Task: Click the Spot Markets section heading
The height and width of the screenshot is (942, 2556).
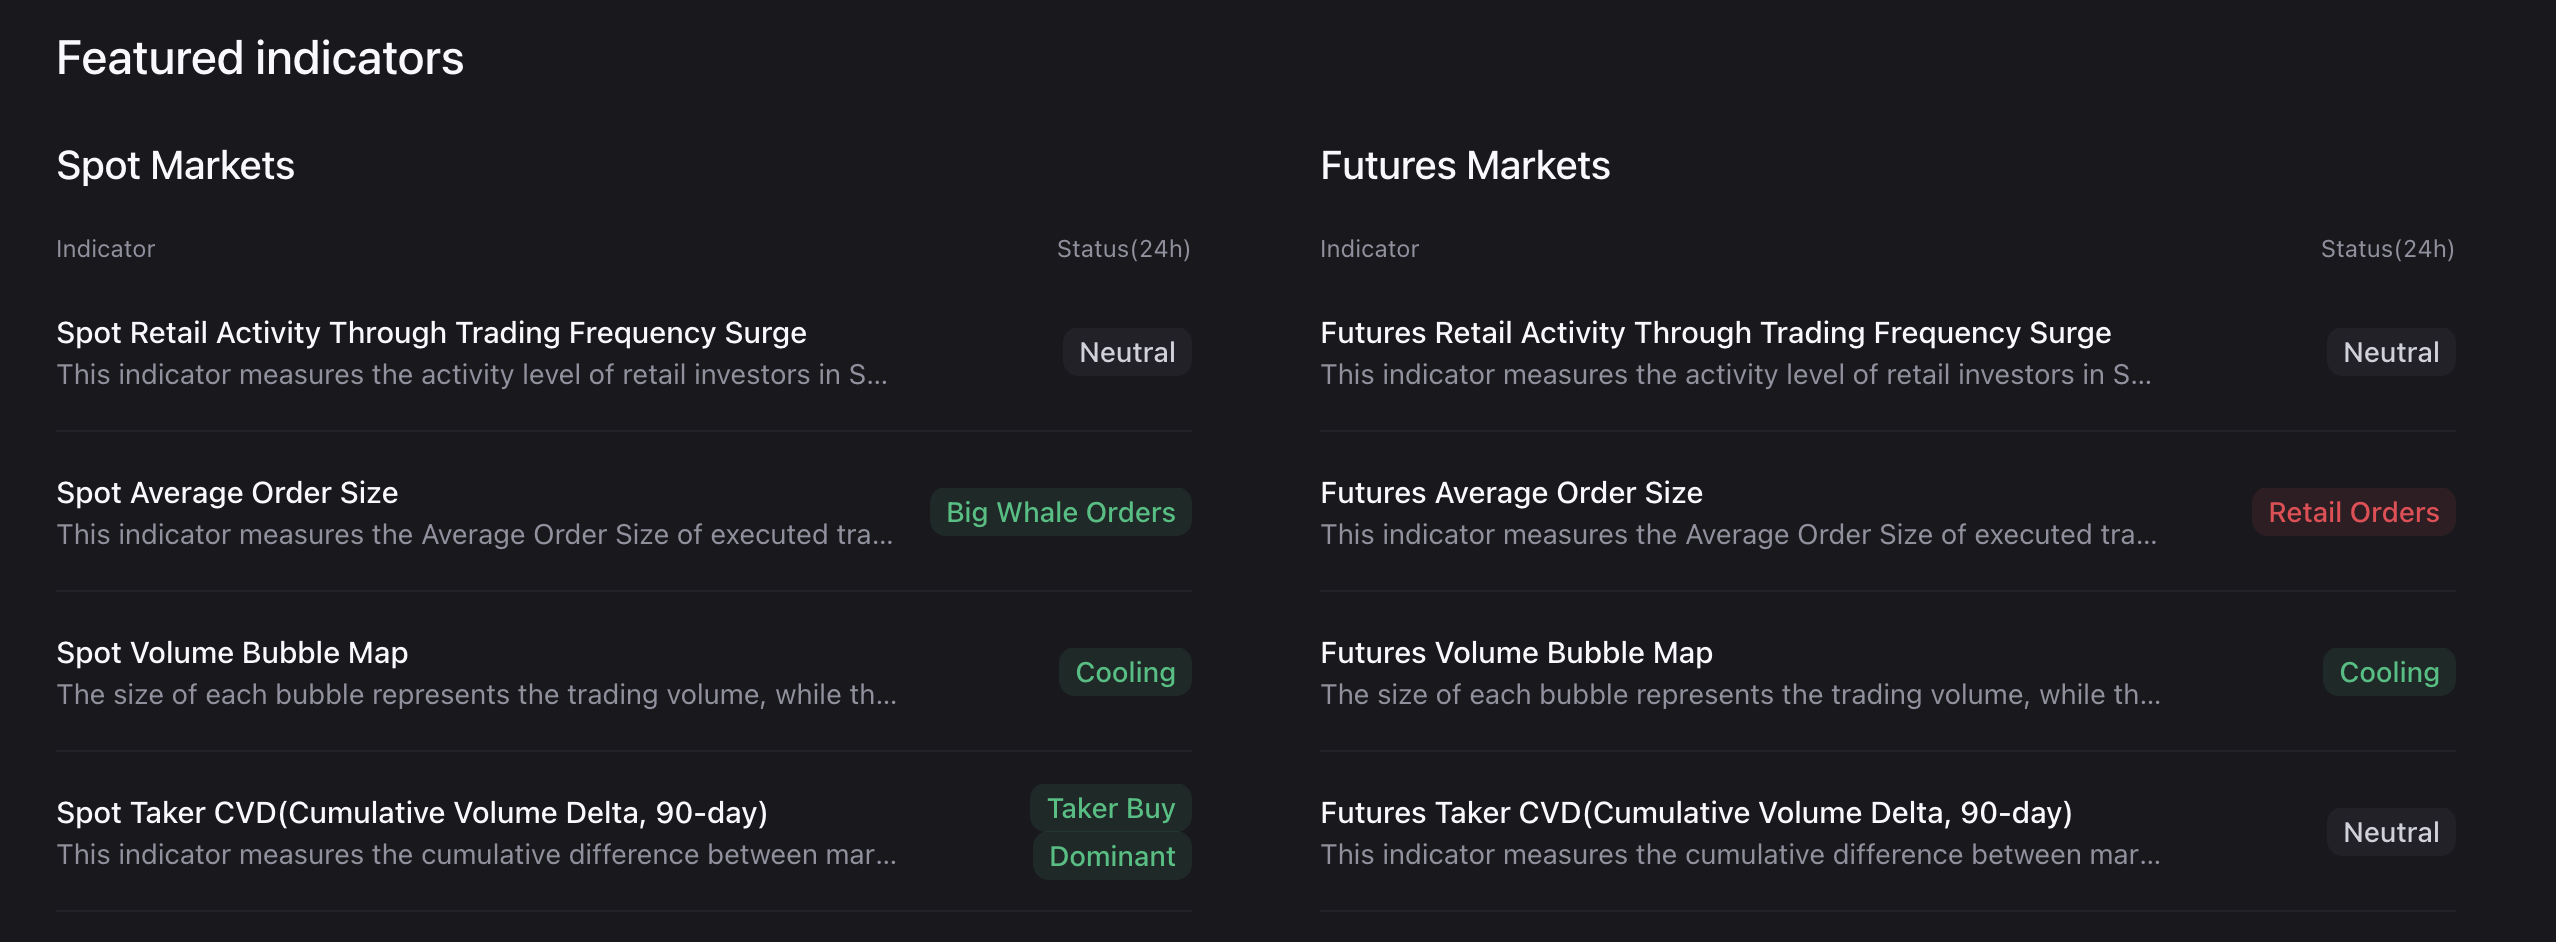Action: (x=176, y=164)
